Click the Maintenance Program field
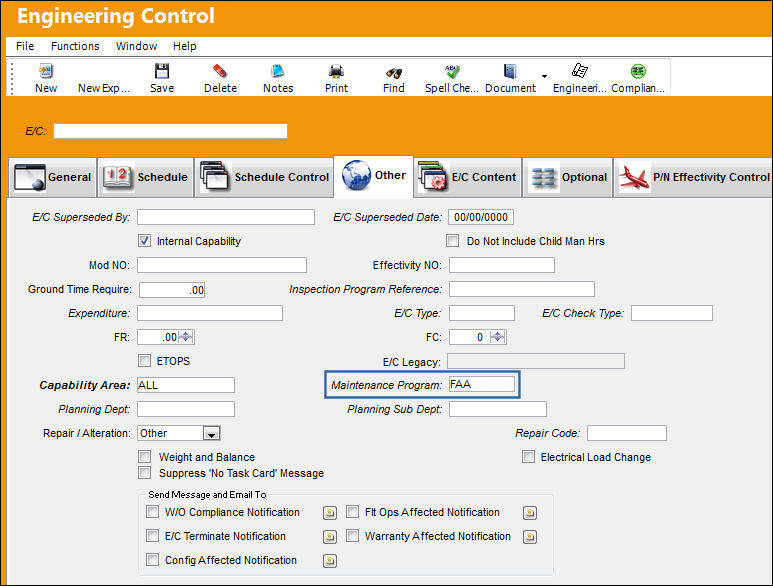The width and height of the screenshot is (773, 586). click(x=482, y=384)
